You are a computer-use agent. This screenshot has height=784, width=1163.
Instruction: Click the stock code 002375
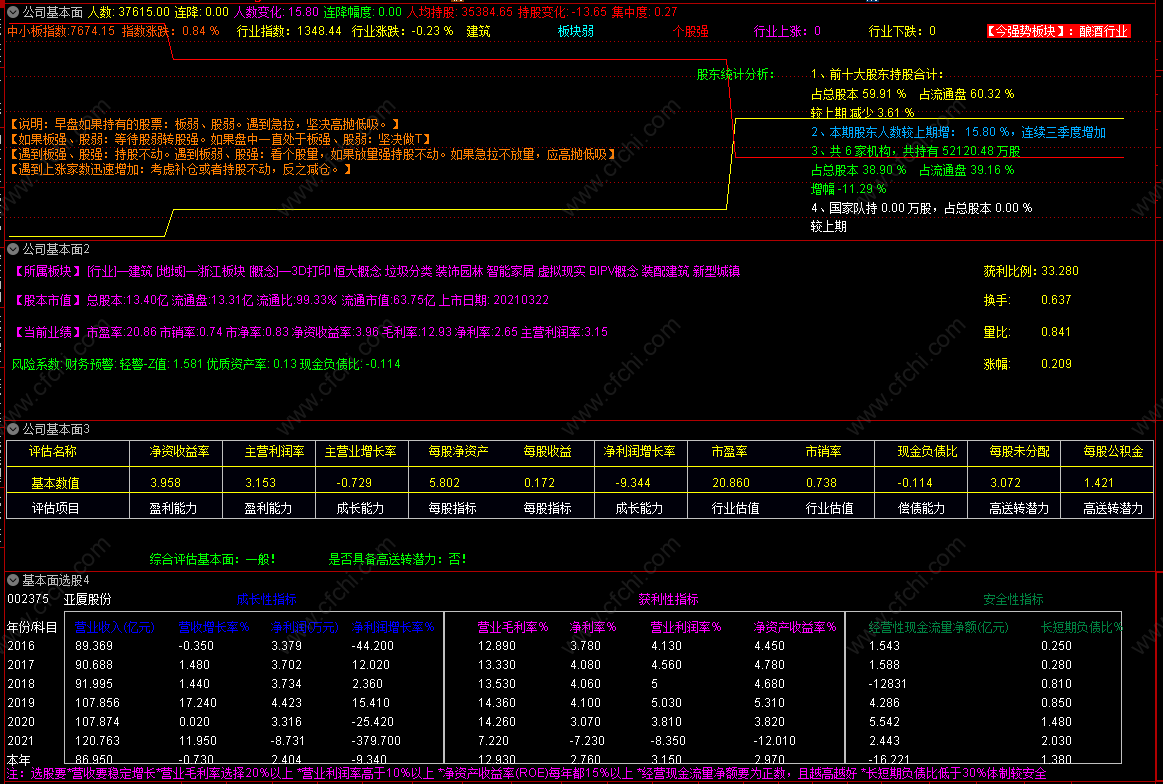coord(28,599)
